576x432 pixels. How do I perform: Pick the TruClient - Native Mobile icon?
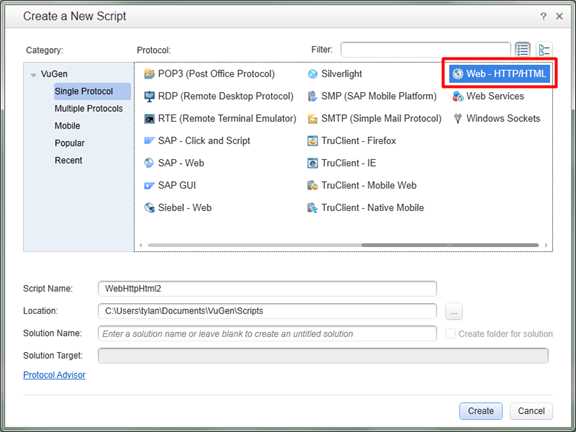click(312, 208)
